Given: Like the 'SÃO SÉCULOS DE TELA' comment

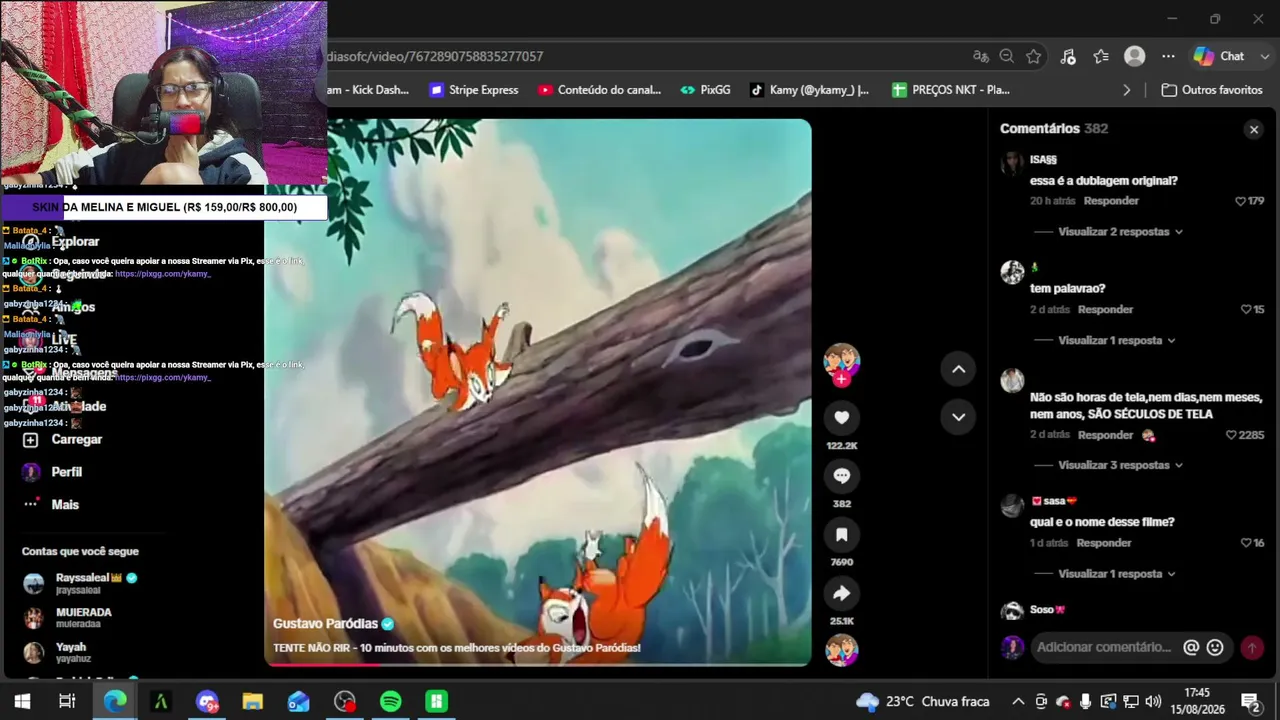Looking at the screenshot, I should pyautogui.click(x=1231, y=435).
